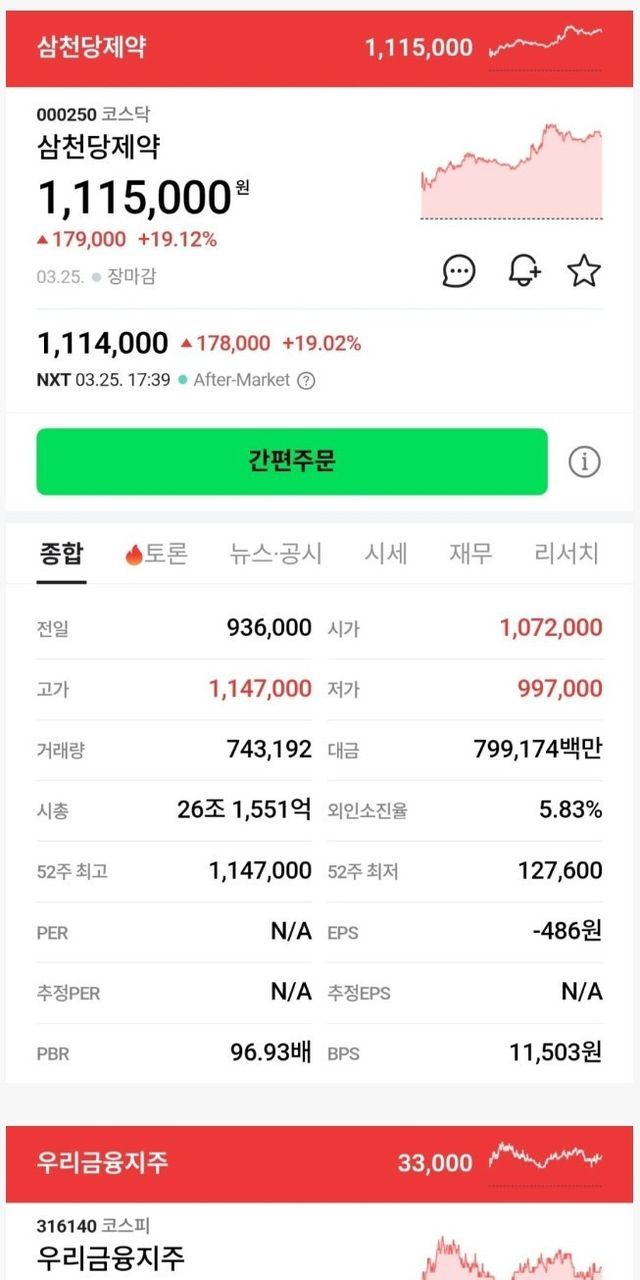
Task: Go to the 시세 tab
Action: [x=385, y=553]
